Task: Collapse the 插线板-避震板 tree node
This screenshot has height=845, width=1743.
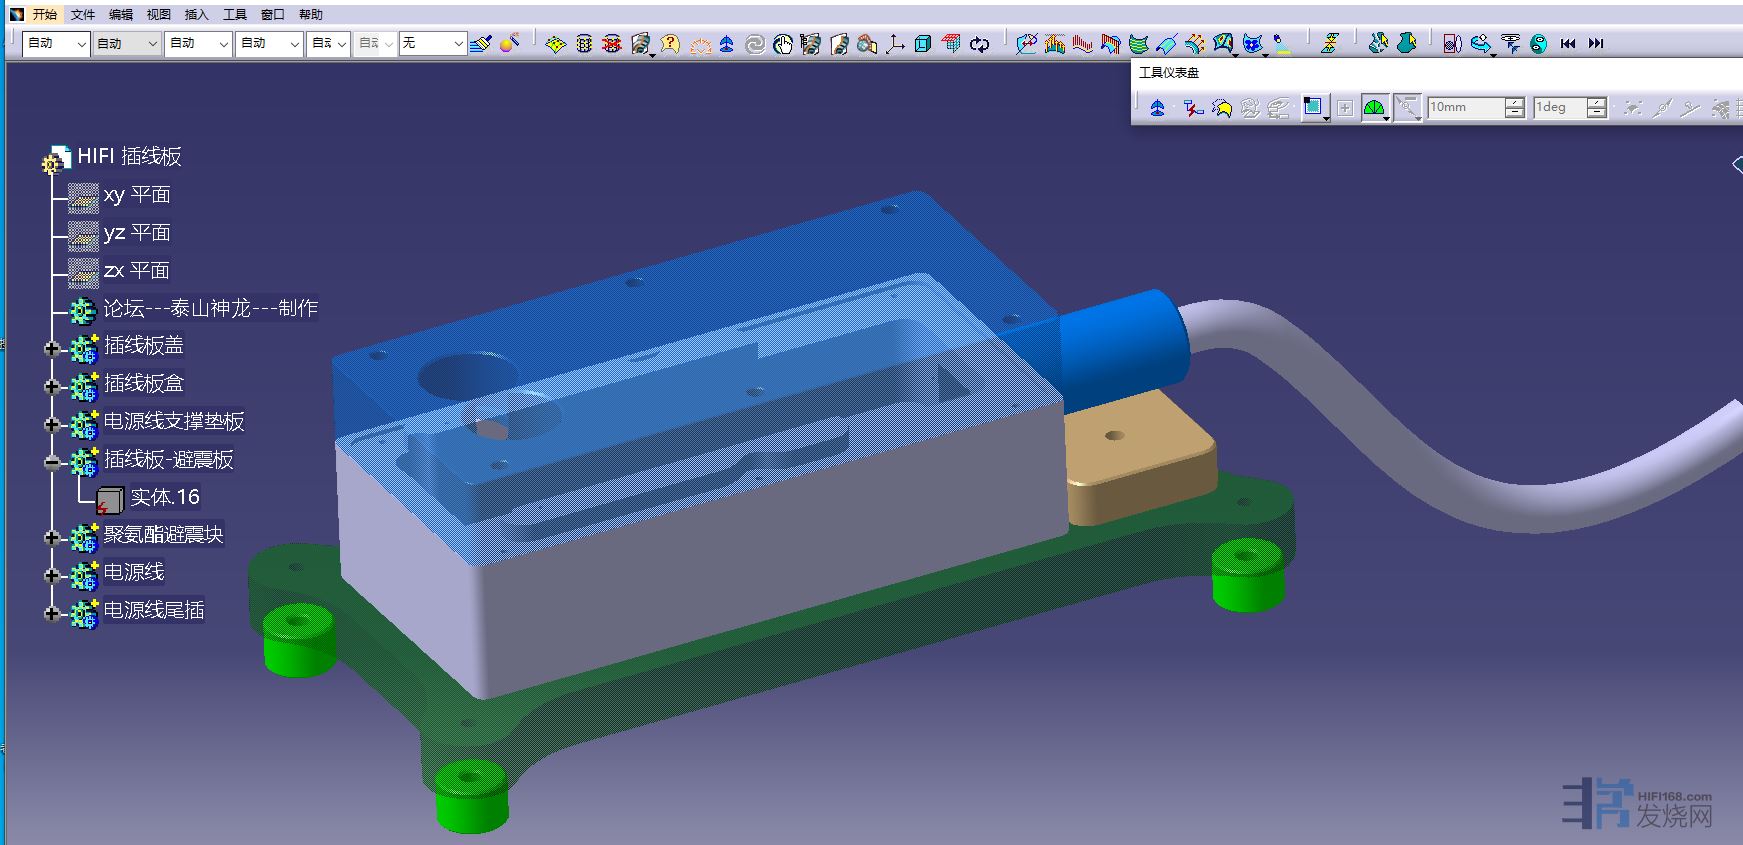Action: pyautogui.click(x=51, y=462)
